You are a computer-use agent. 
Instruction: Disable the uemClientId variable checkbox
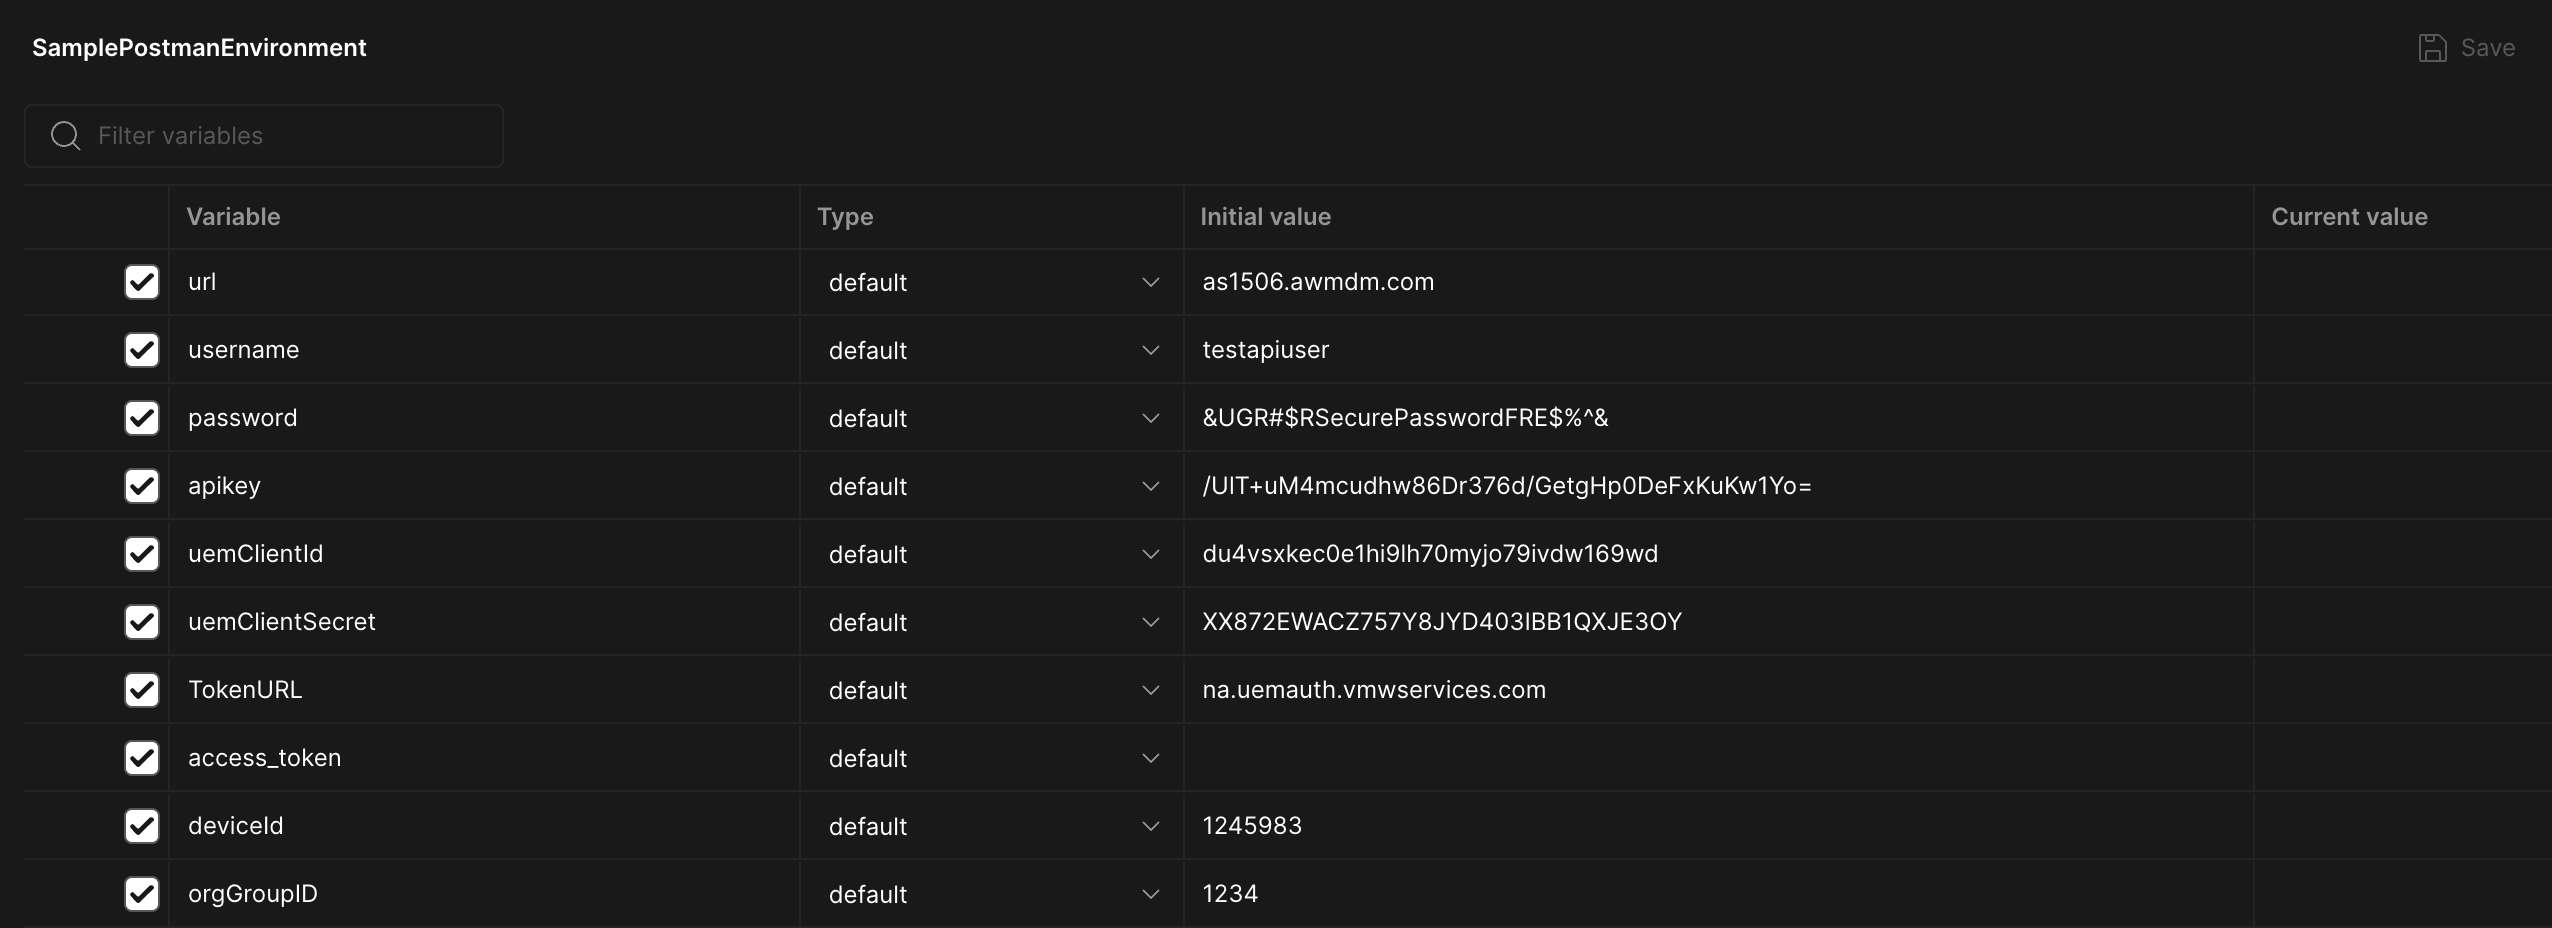coord(142,554)
